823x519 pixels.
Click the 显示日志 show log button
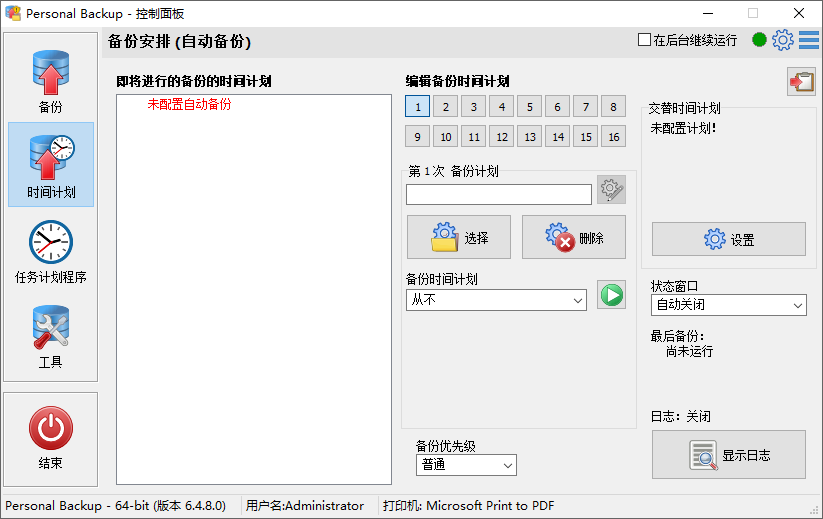729,454
